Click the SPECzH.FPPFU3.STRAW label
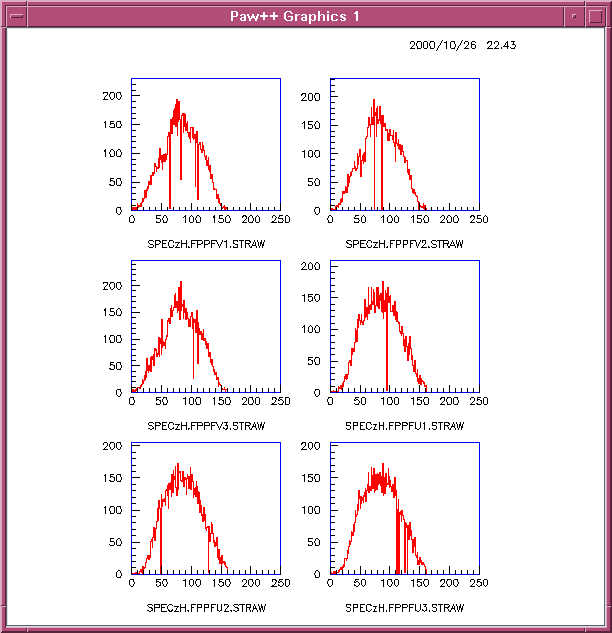 point(405,608)
